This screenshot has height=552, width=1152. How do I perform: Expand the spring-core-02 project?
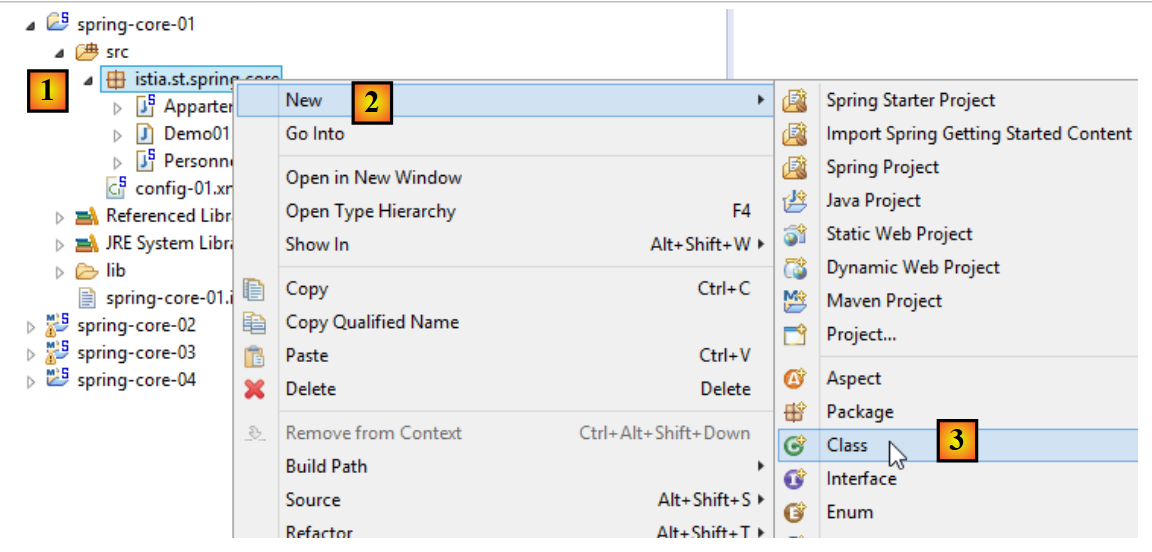[x=32, y=326]
